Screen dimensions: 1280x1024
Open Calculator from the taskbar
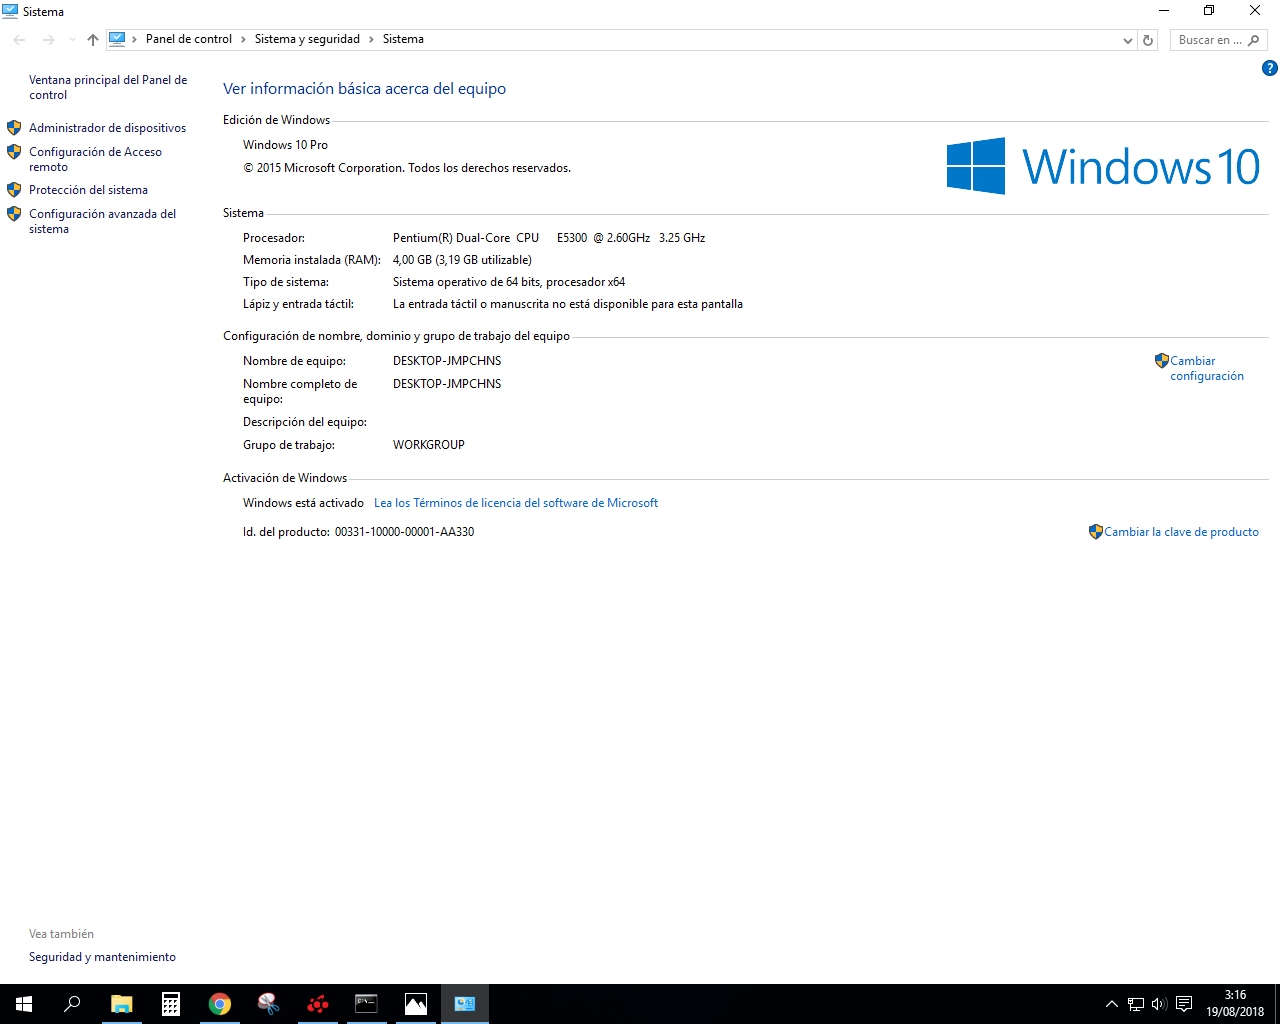[171, 1004]
